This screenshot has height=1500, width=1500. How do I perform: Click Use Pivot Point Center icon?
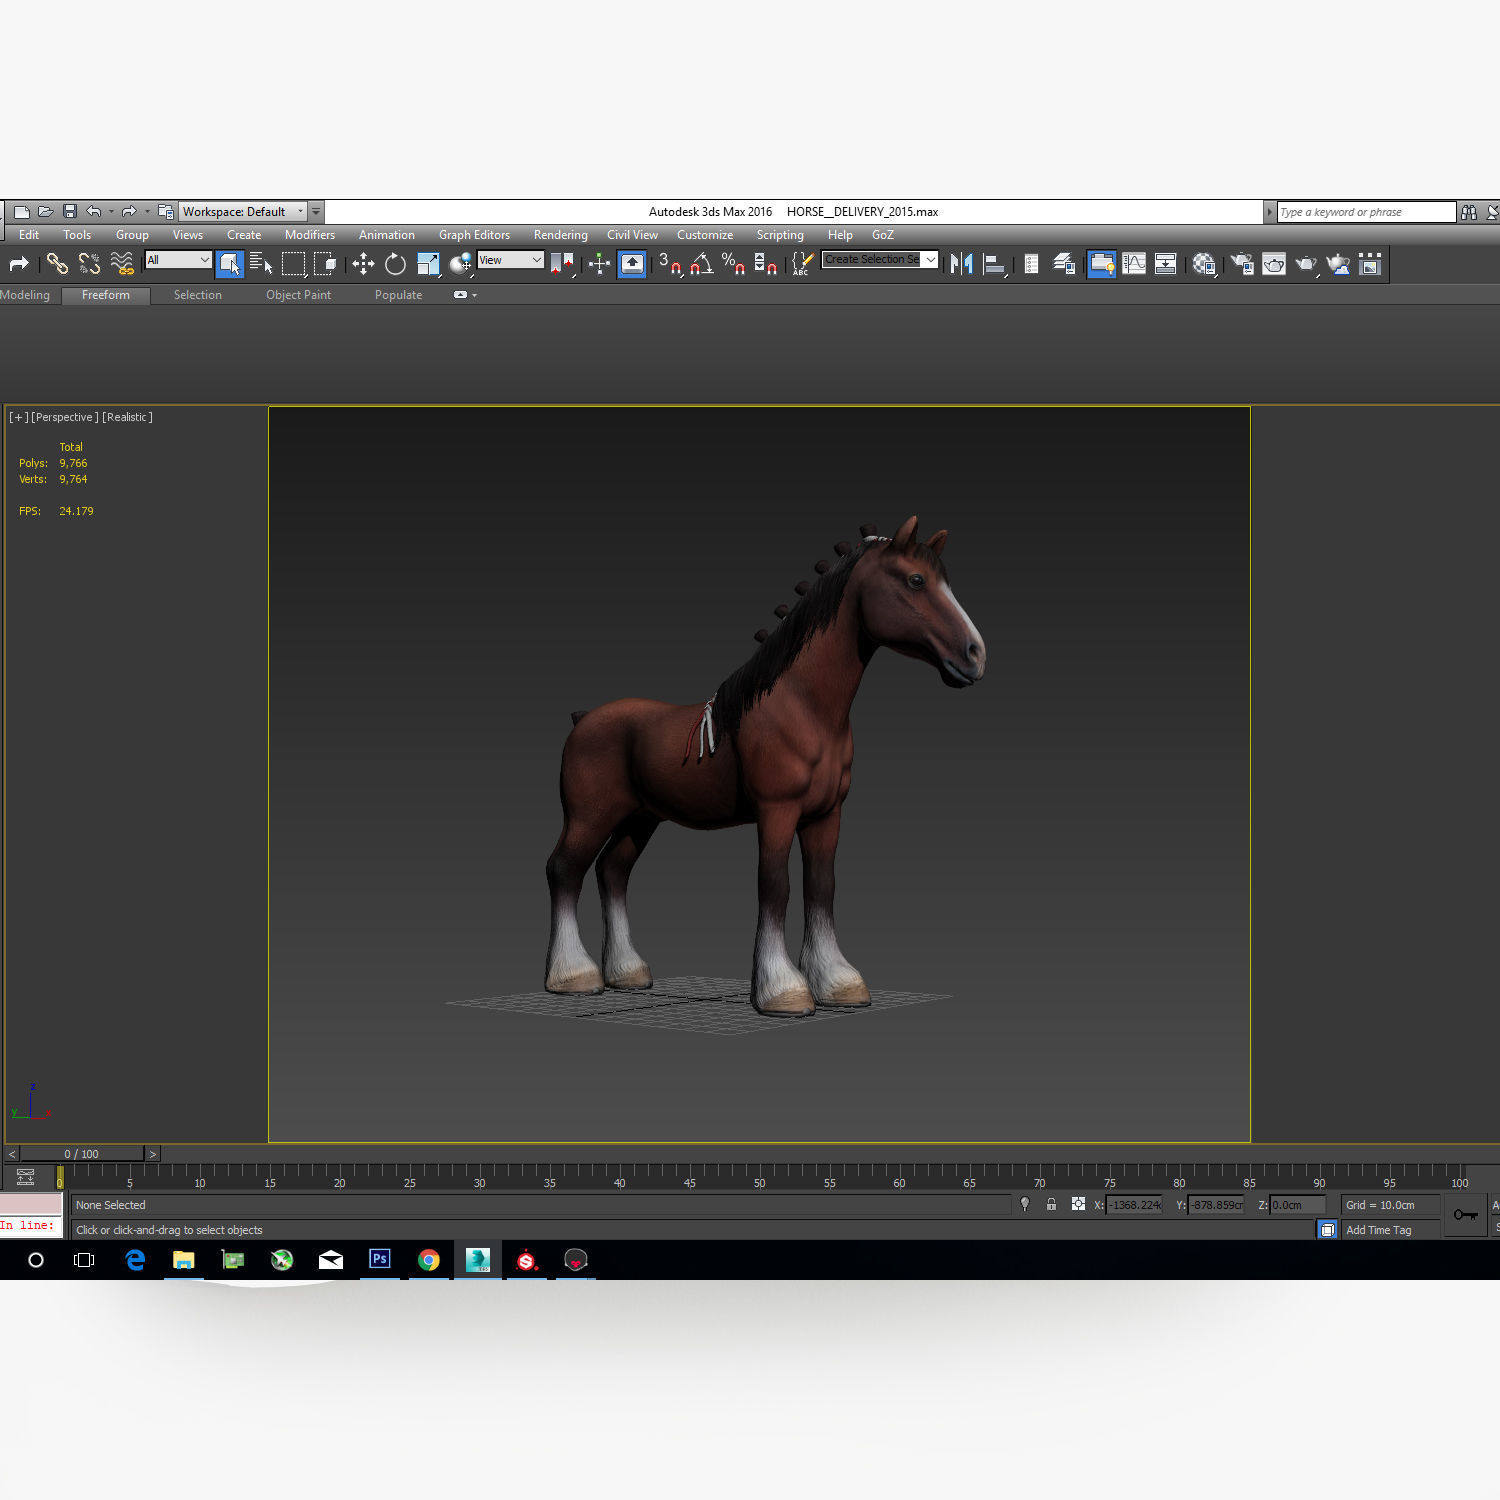(563, 264)
